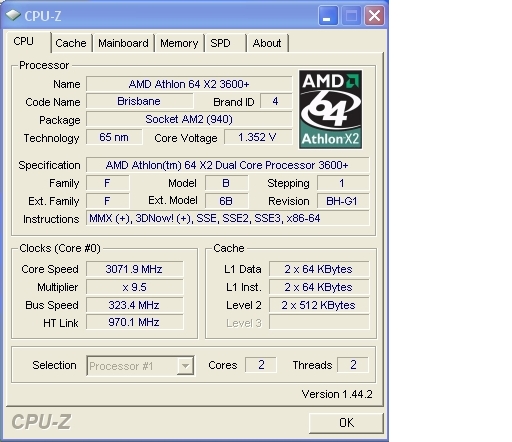Screen dimensions: 512x442
Task: Click the empty Level 3 cache field
Action: pos(319,322)
